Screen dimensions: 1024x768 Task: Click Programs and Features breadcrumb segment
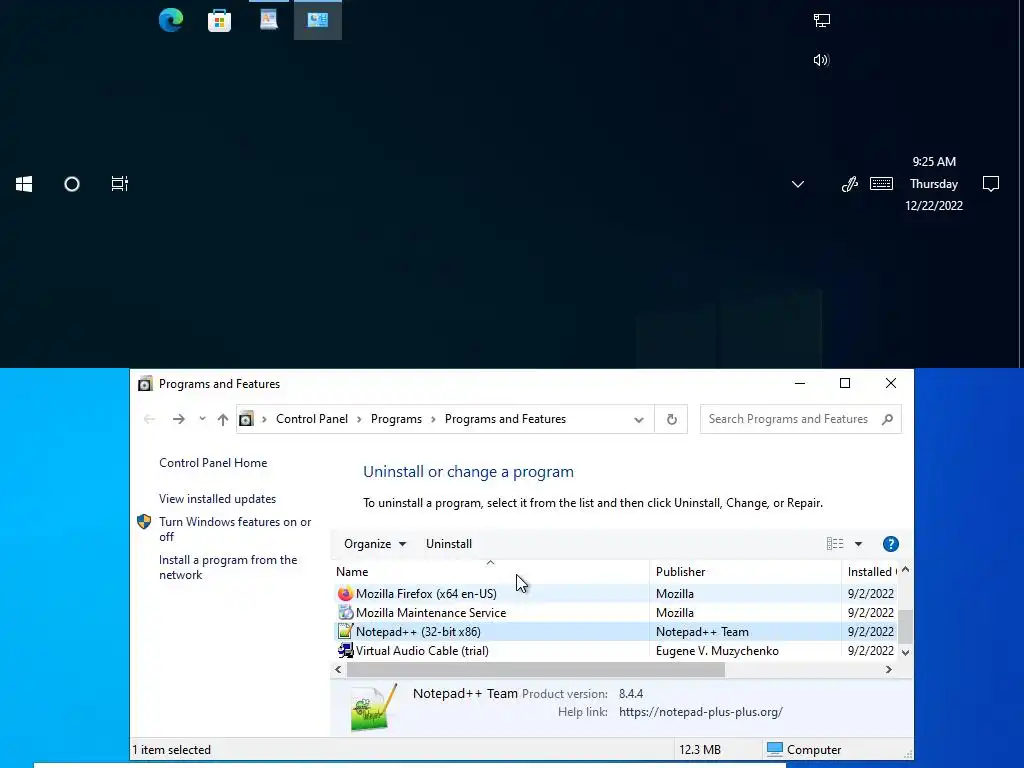pyautogui.click(x=505, y=419)
